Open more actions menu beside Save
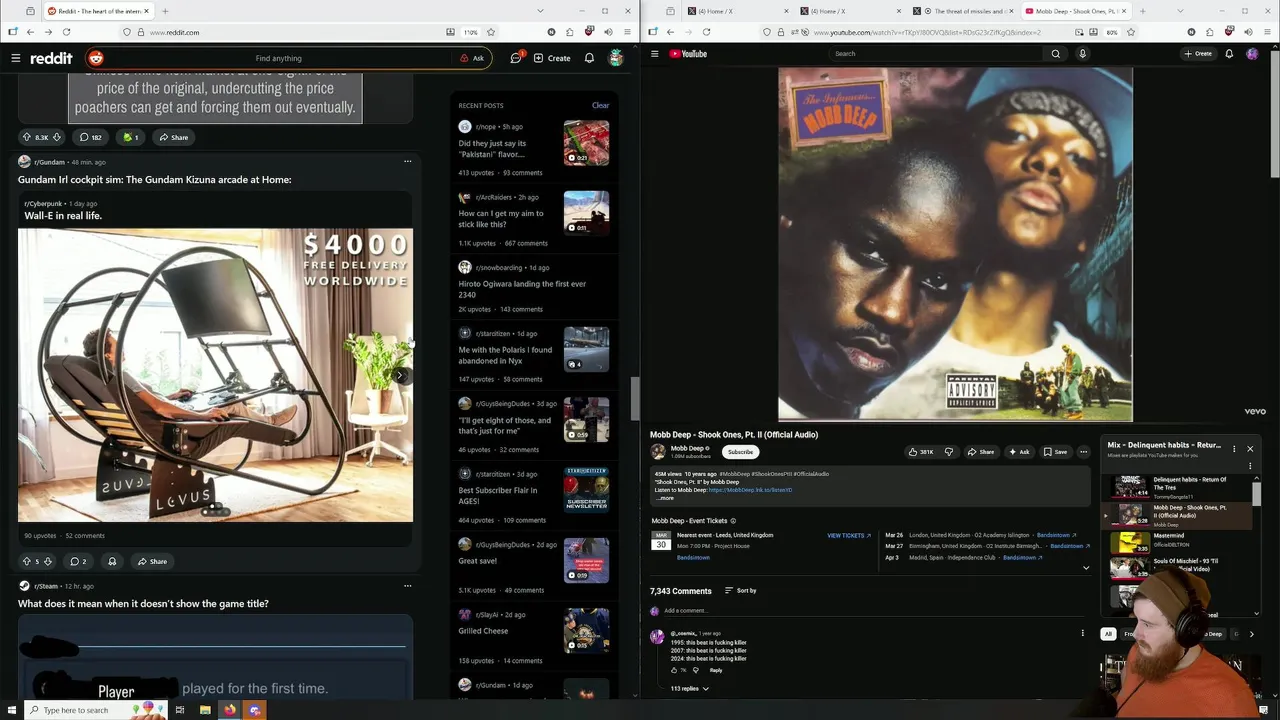 click(1083, 452)
